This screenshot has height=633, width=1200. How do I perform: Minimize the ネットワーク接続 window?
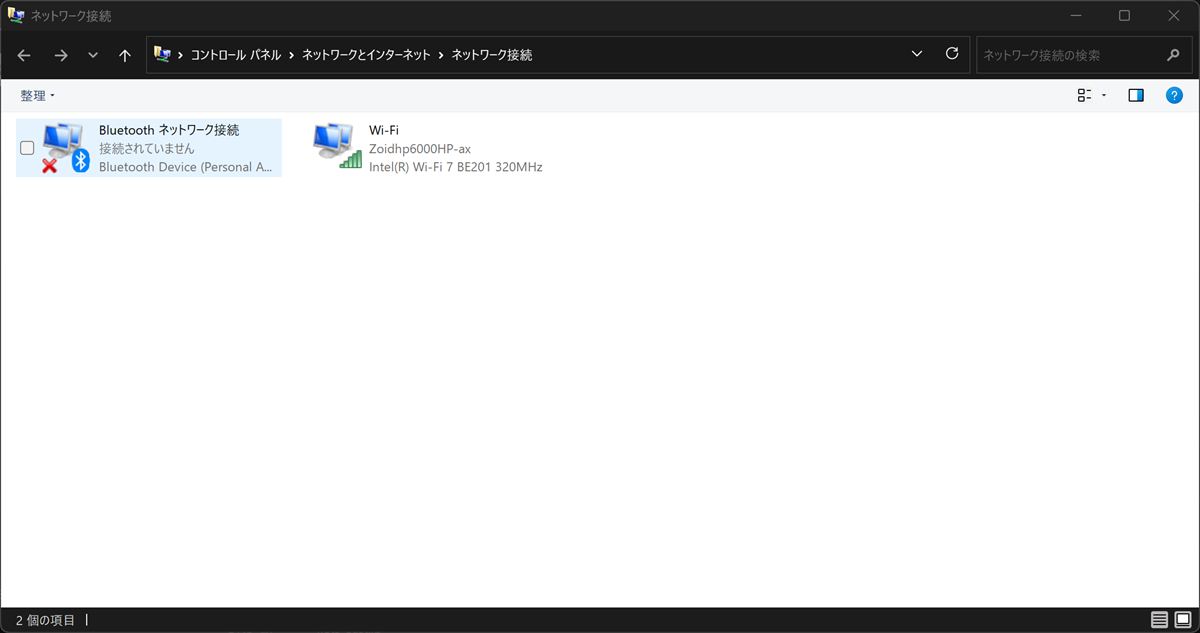tap(1075, 15)
